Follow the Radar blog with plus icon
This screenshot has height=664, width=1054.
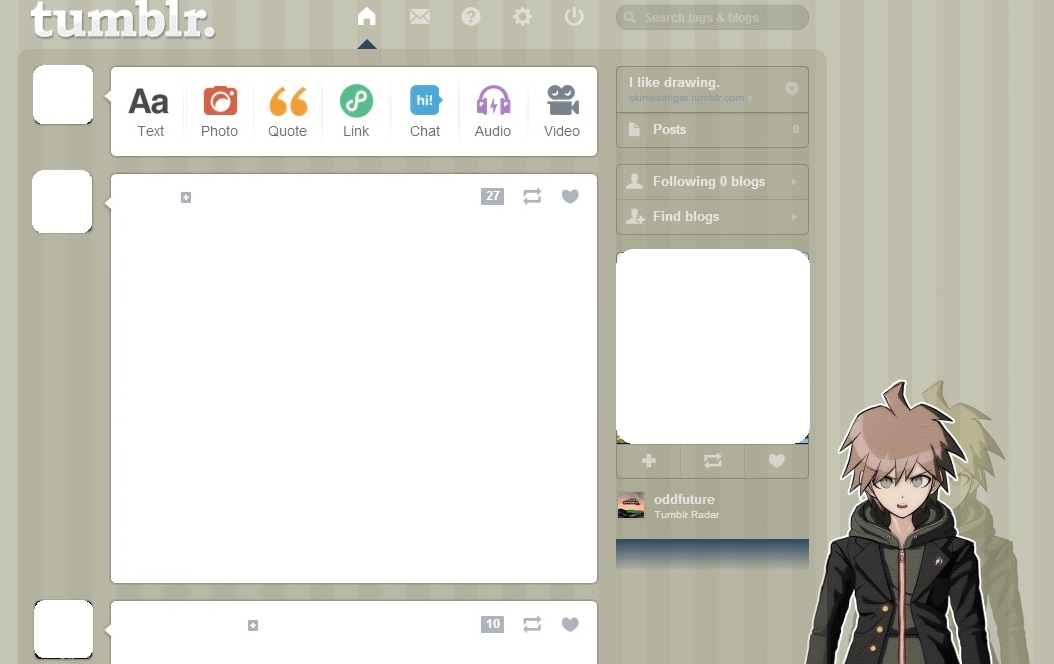click(649, 461)
